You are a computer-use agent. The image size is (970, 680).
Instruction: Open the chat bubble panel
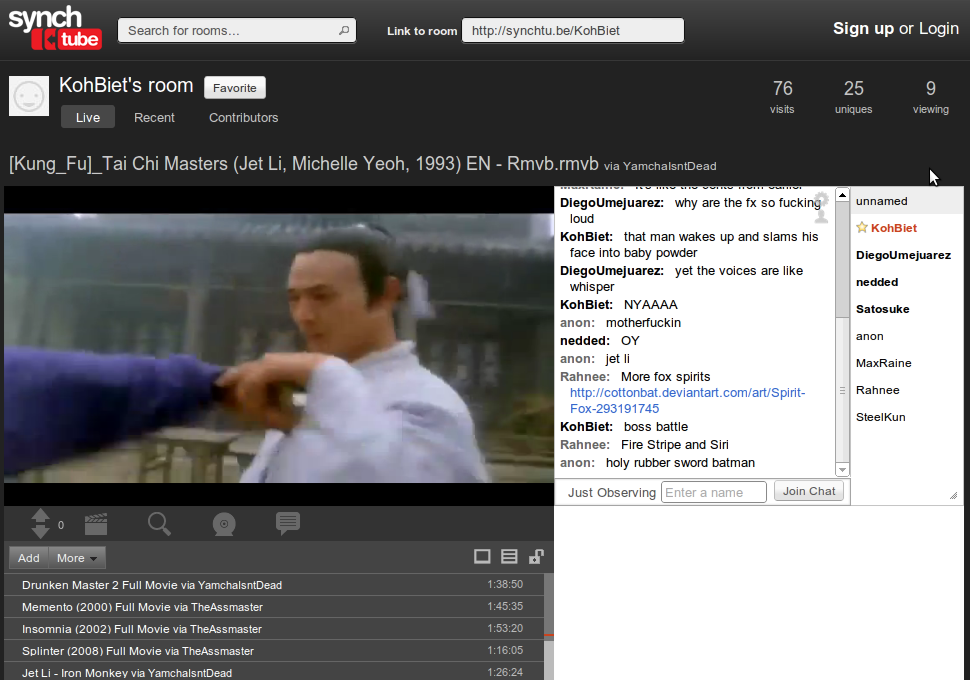pos(288,523)
